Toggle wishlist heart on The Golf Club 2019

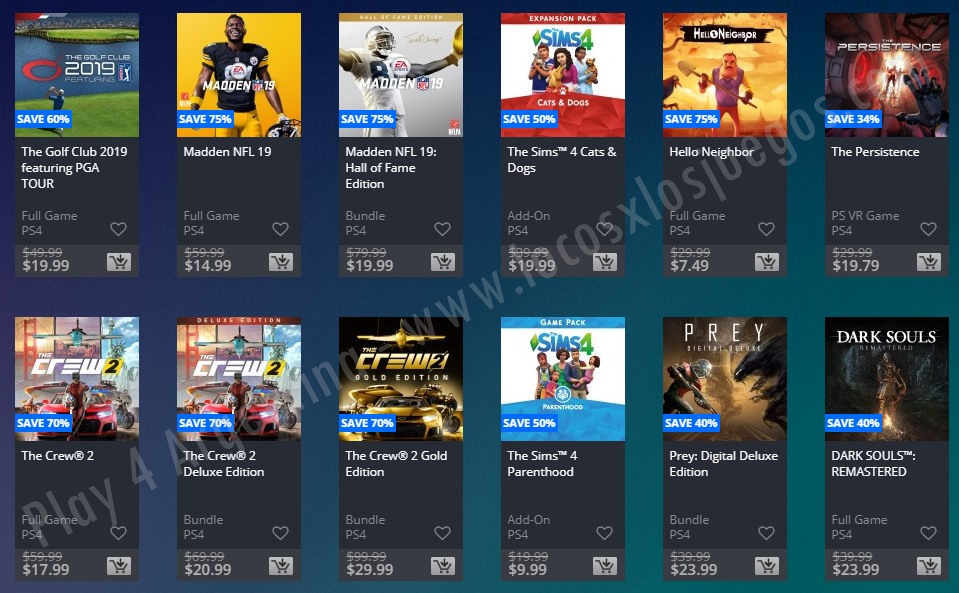pyautogui.click(x=118, y=229)
